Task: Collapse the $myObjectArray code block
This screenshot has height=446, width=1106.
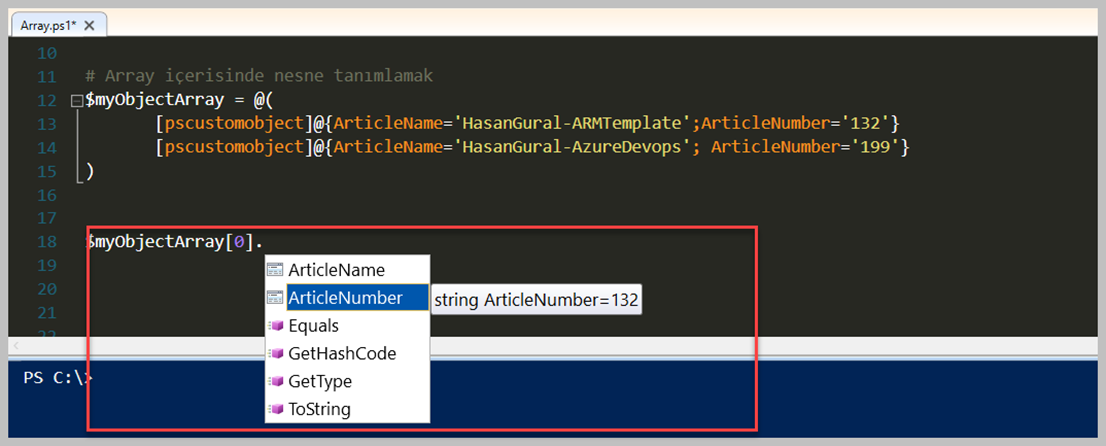Action: (x=77, y=101)
